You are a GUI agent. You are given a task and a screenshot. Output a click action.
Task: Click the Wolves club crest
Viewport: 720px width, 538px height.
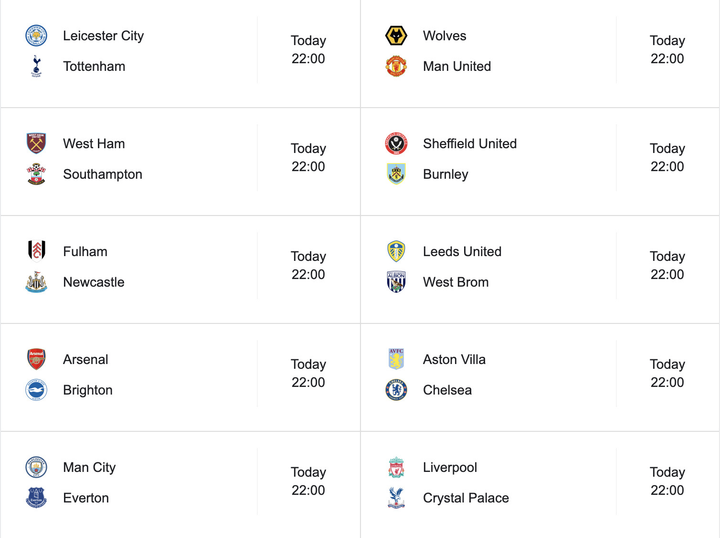click(x=396, y=36)
